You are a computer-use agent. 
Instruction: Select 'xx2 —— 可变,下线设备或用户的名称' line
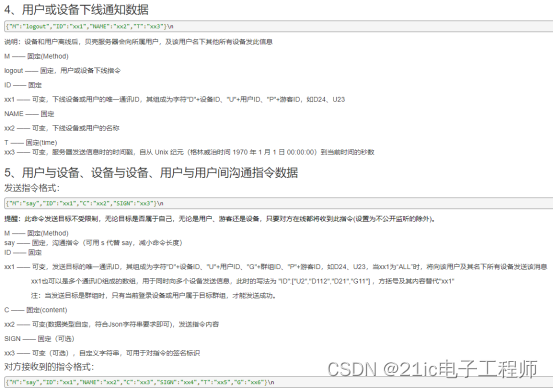tap(62, 128)
